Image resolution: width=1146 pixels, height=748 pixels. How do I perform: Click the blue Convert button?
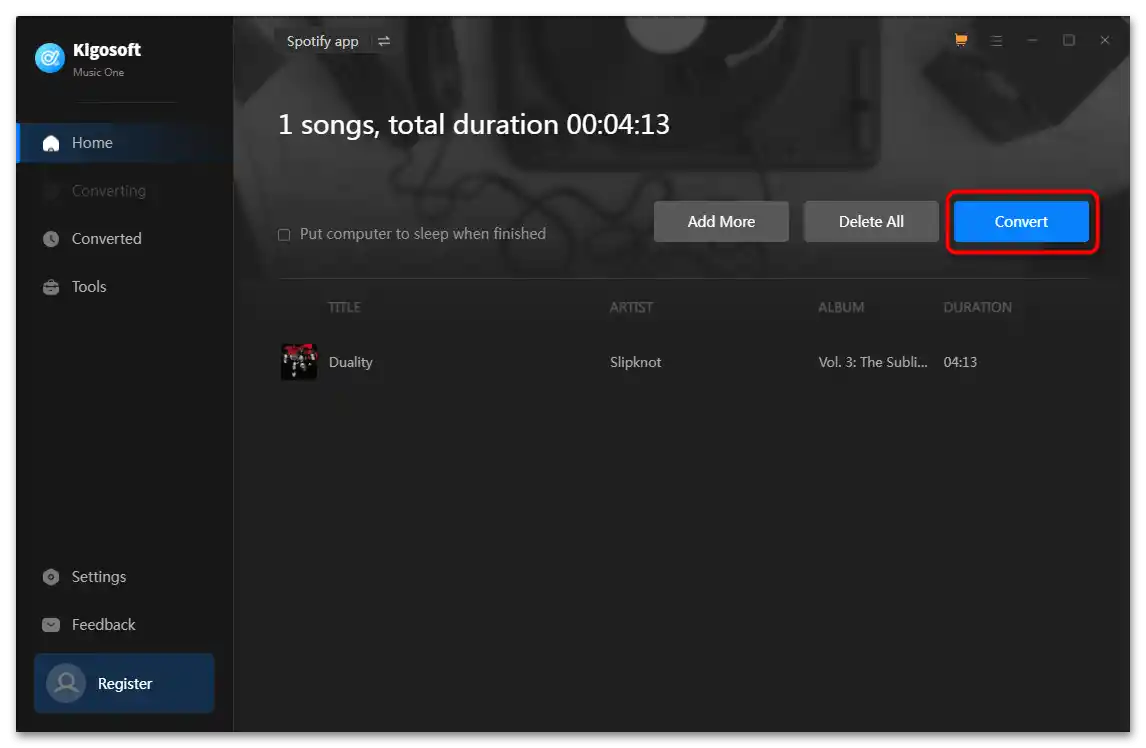click(x=1021, y=222)
